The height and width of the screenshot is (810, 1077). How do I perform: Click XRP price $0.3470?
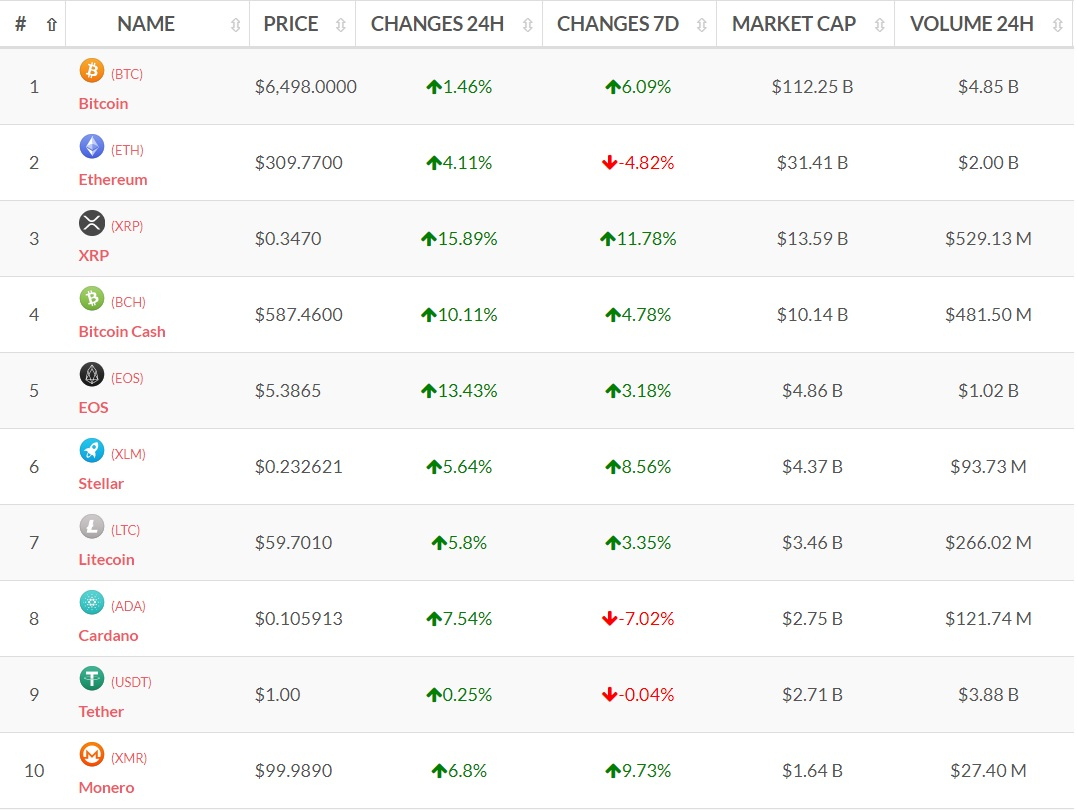288,239
